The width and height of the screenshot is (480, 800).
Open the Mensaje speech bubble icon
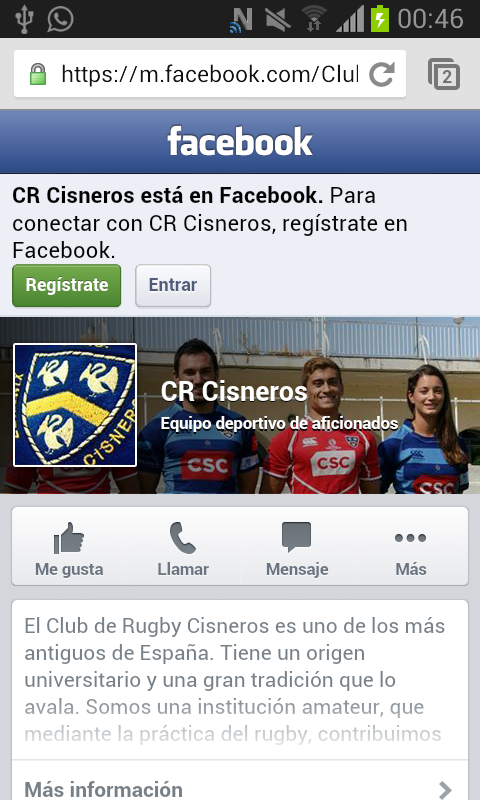point(296,537)
